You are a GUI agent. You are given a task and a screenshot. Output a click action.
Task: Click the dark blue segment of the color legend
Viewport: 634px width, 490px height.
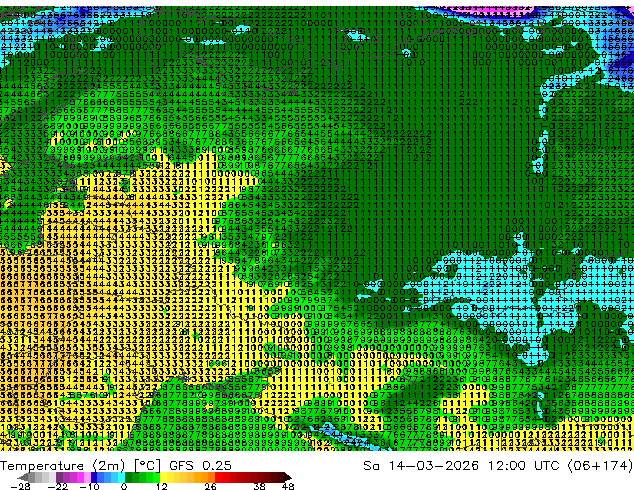pos(94,477)
